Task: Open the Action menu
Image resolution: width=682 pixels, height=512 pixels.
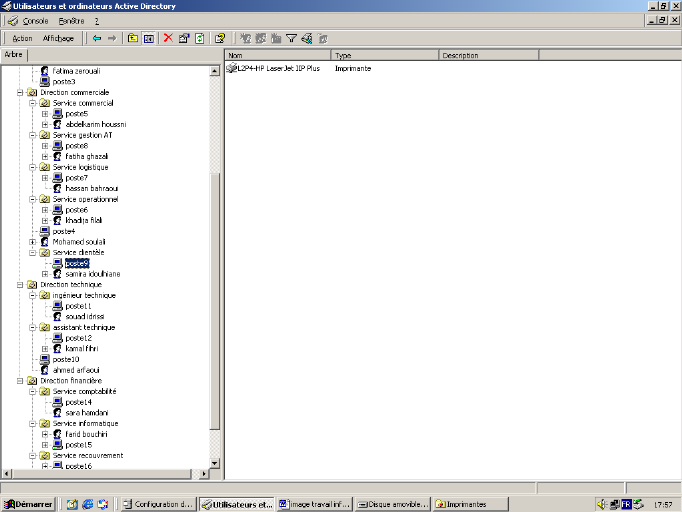Action: (22, 38)
